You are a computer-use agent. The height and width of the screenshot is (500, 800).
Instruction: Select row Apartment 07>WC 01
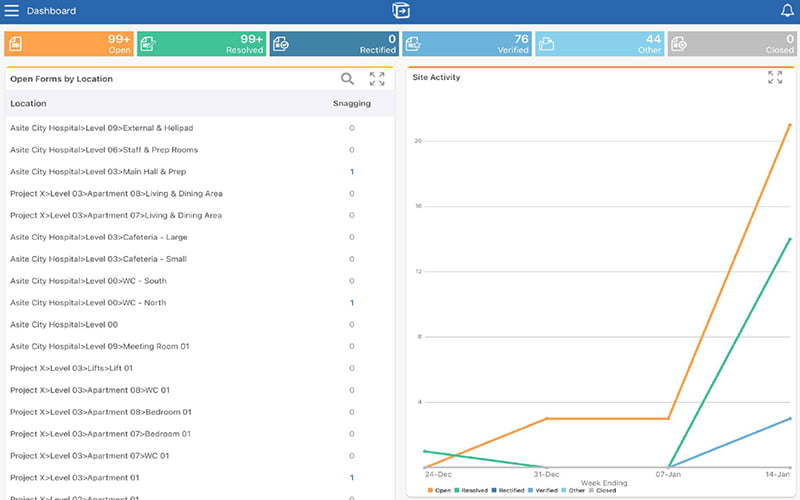(x=199, y=456)
